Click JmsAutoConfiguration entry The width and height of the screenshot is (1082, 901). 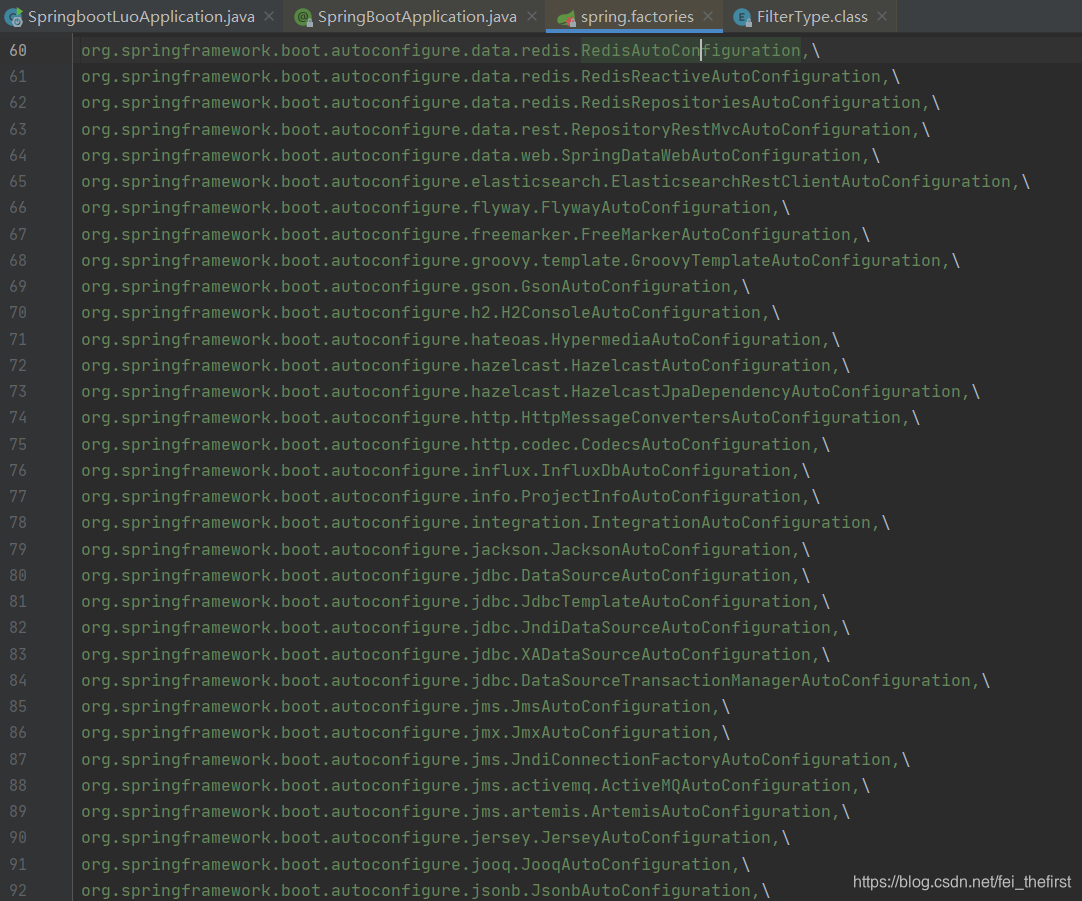[611, 706]
